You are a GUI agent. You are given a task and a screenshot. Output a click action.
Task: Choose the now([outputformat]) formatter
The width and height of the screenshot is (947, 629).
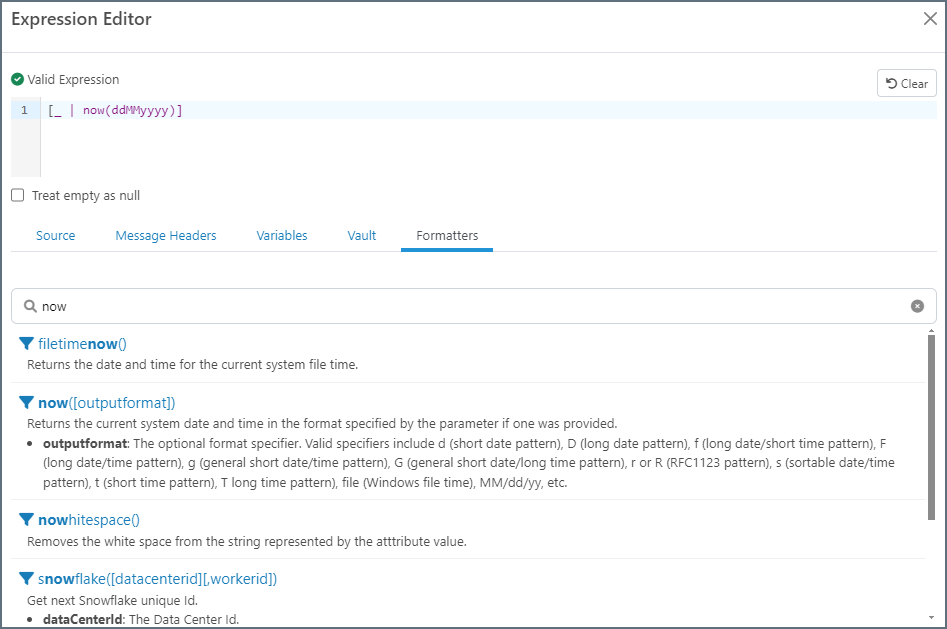click(x=106, y=403)
